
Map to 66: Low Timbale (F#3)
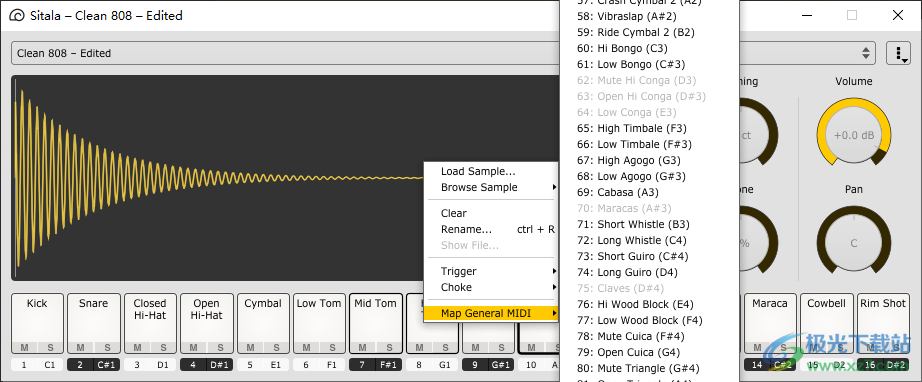coord(649,144)
